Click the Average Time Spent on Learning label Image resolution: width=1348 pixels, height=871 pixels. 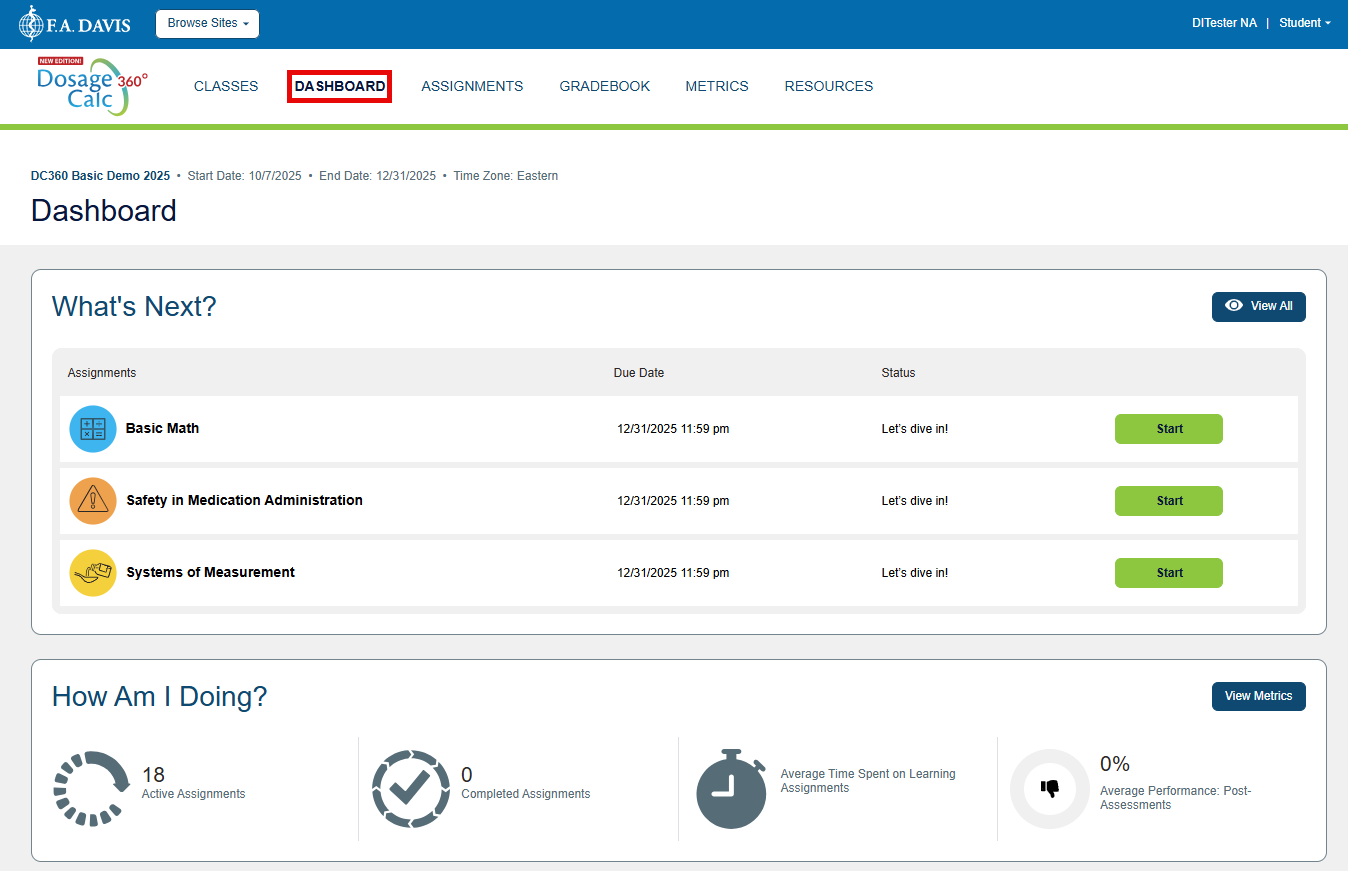[868, 781]
